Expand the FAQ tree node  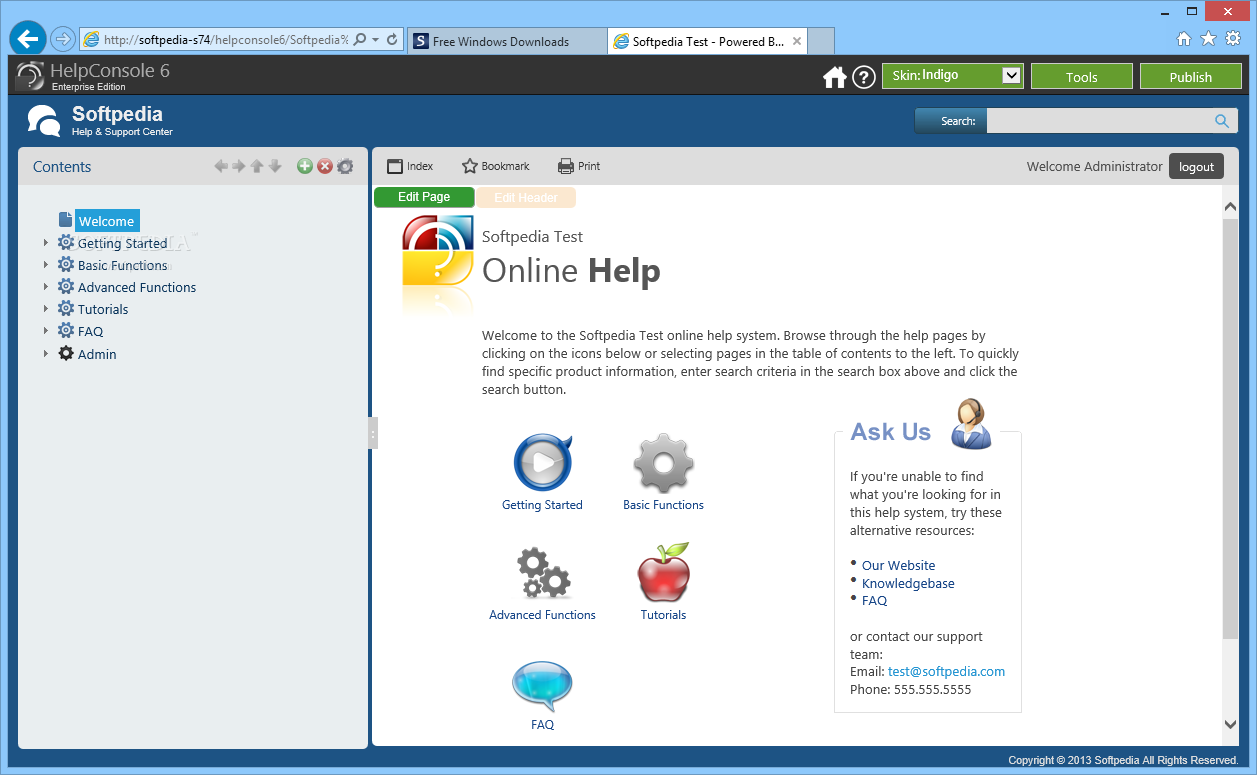click(45, 331)
